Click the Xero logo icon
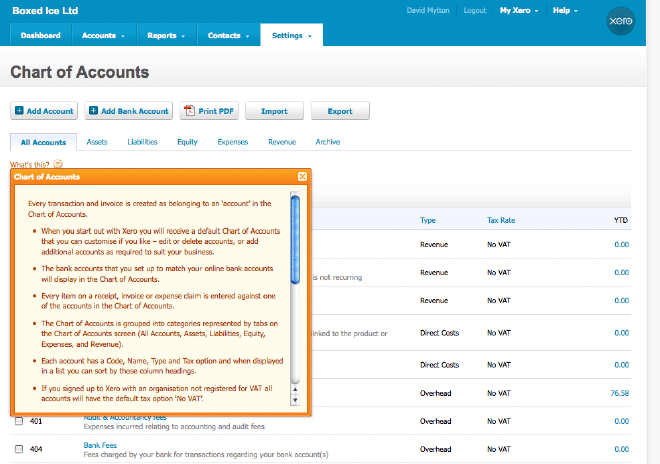Viewport: 660px width, 464px height. (x=622, y=20)
